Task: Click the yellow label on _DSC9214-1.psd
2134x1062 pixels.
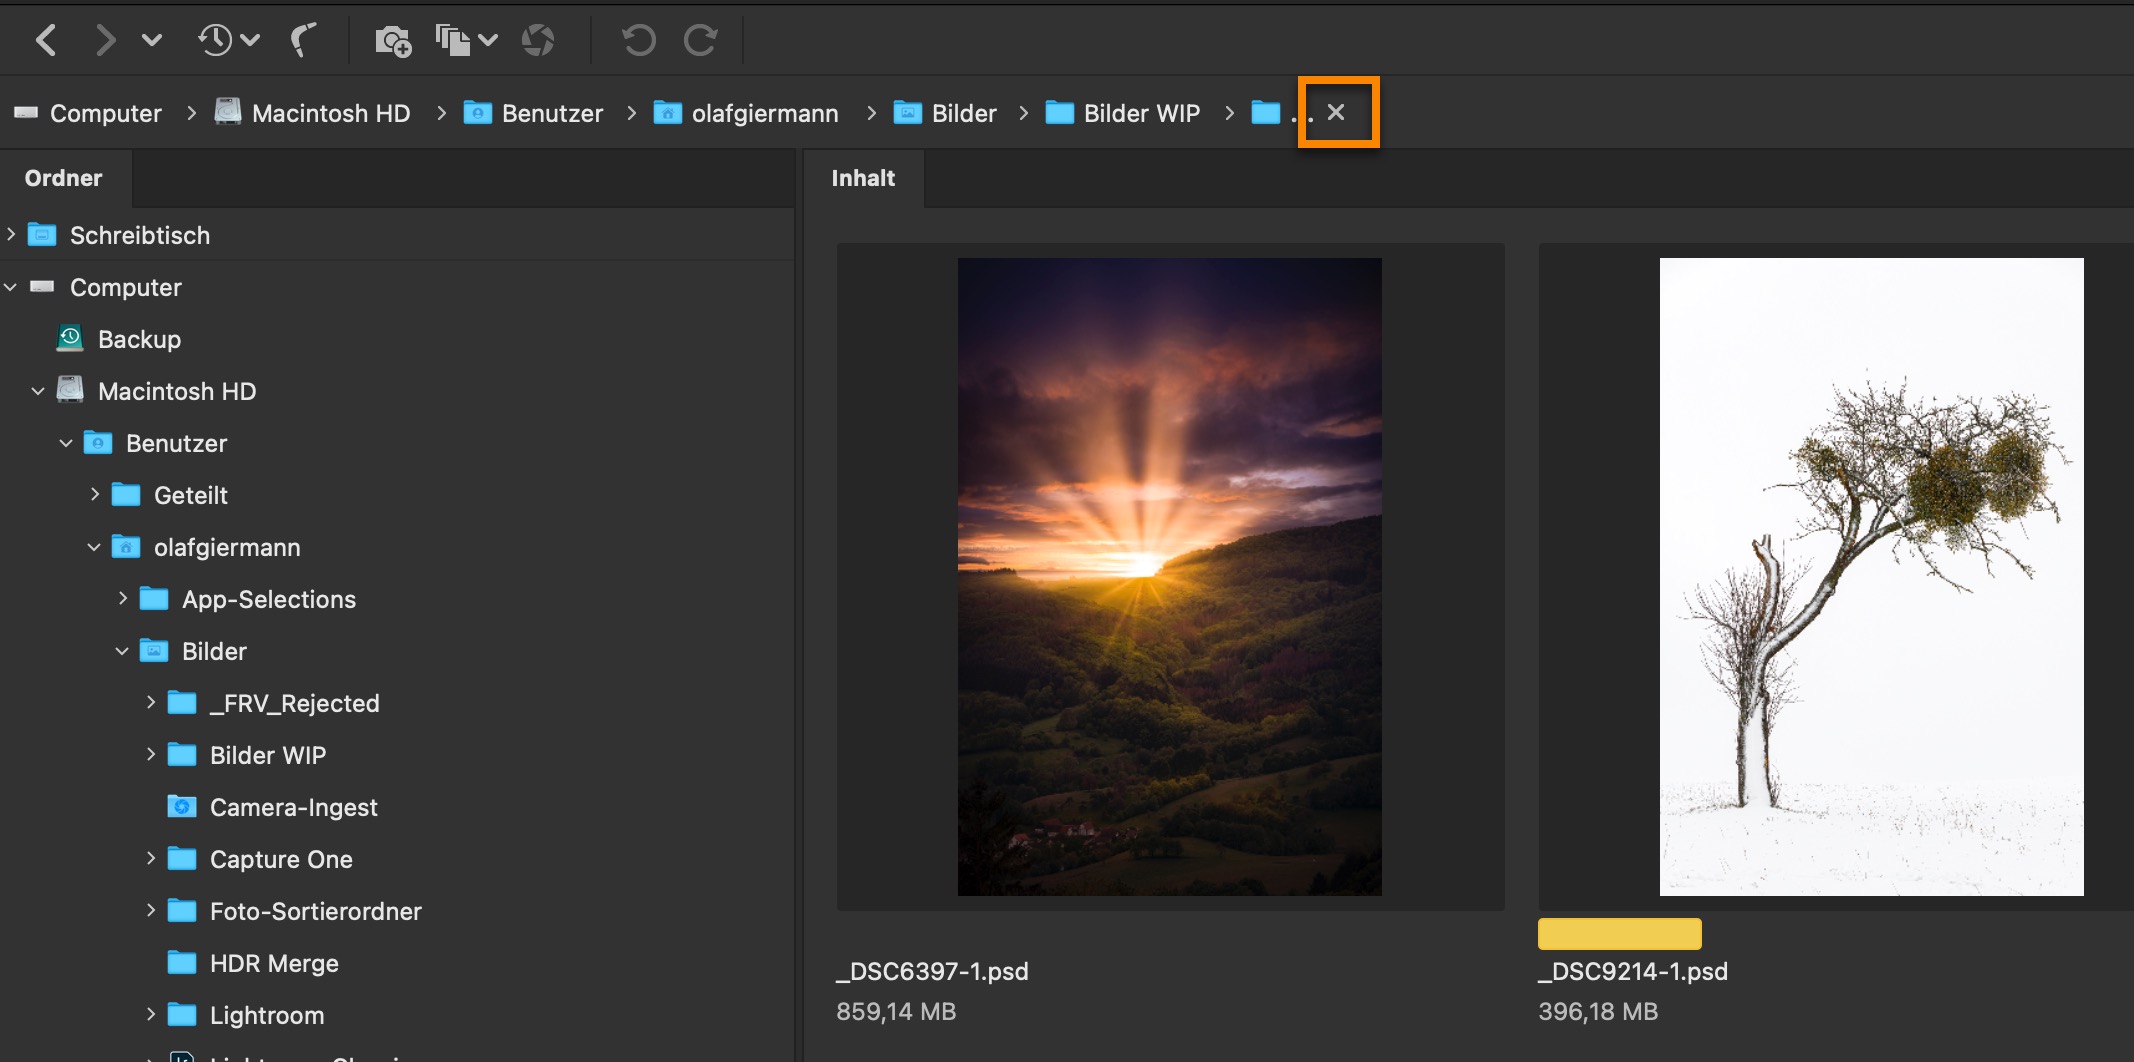Action: point(1619,934)
